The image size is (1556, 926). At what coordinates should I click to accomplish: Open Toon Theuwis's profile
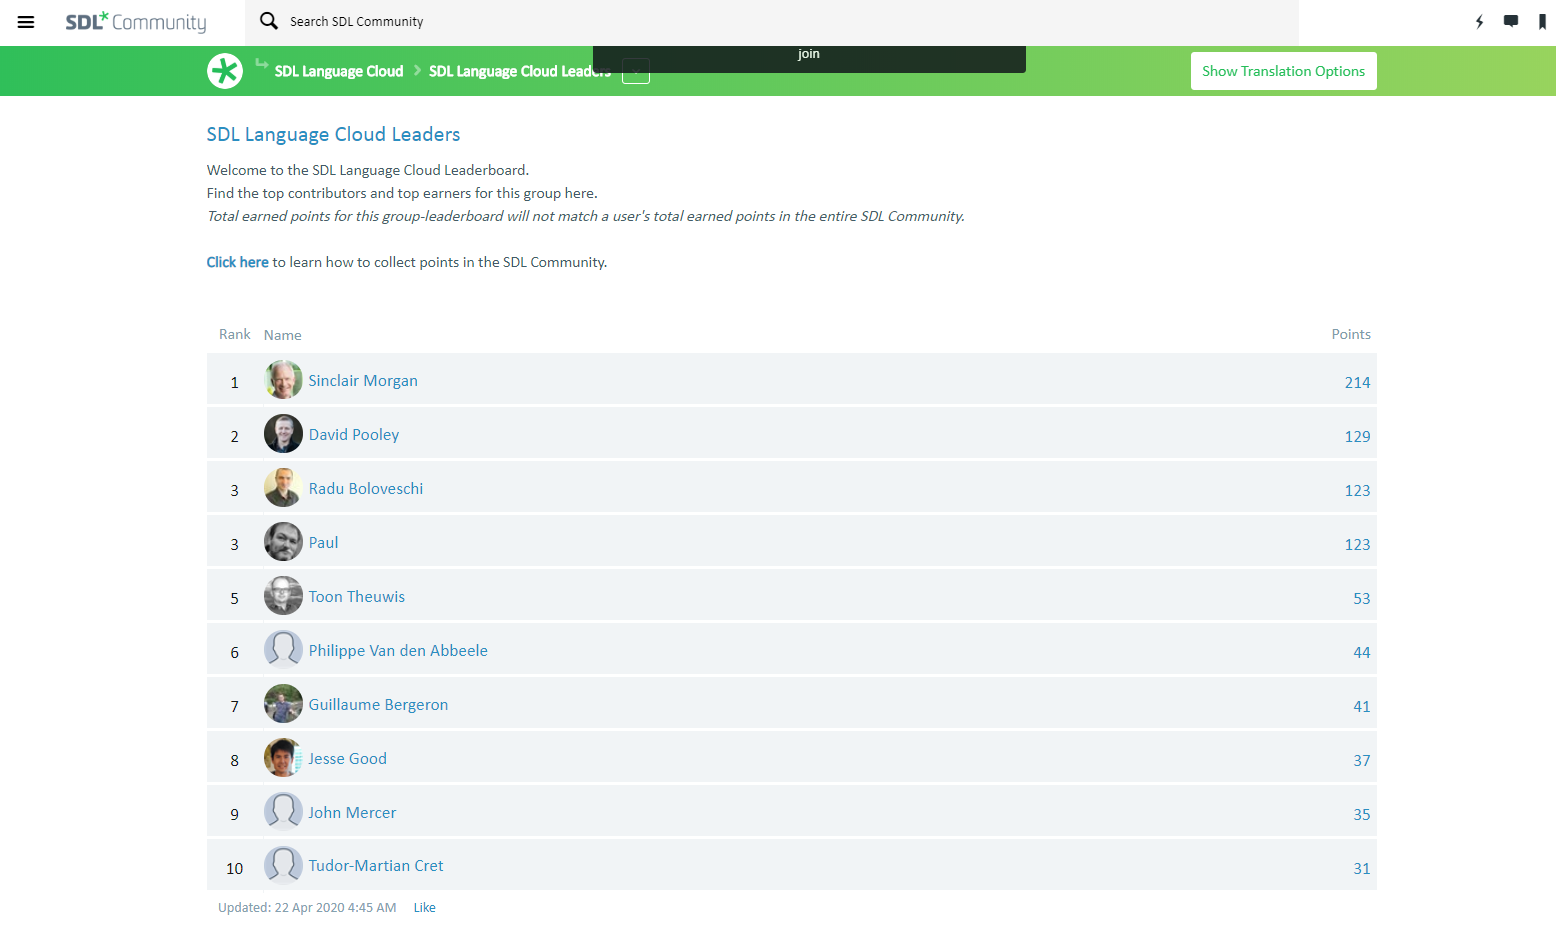pyautogui.click(x=357, y=597)
